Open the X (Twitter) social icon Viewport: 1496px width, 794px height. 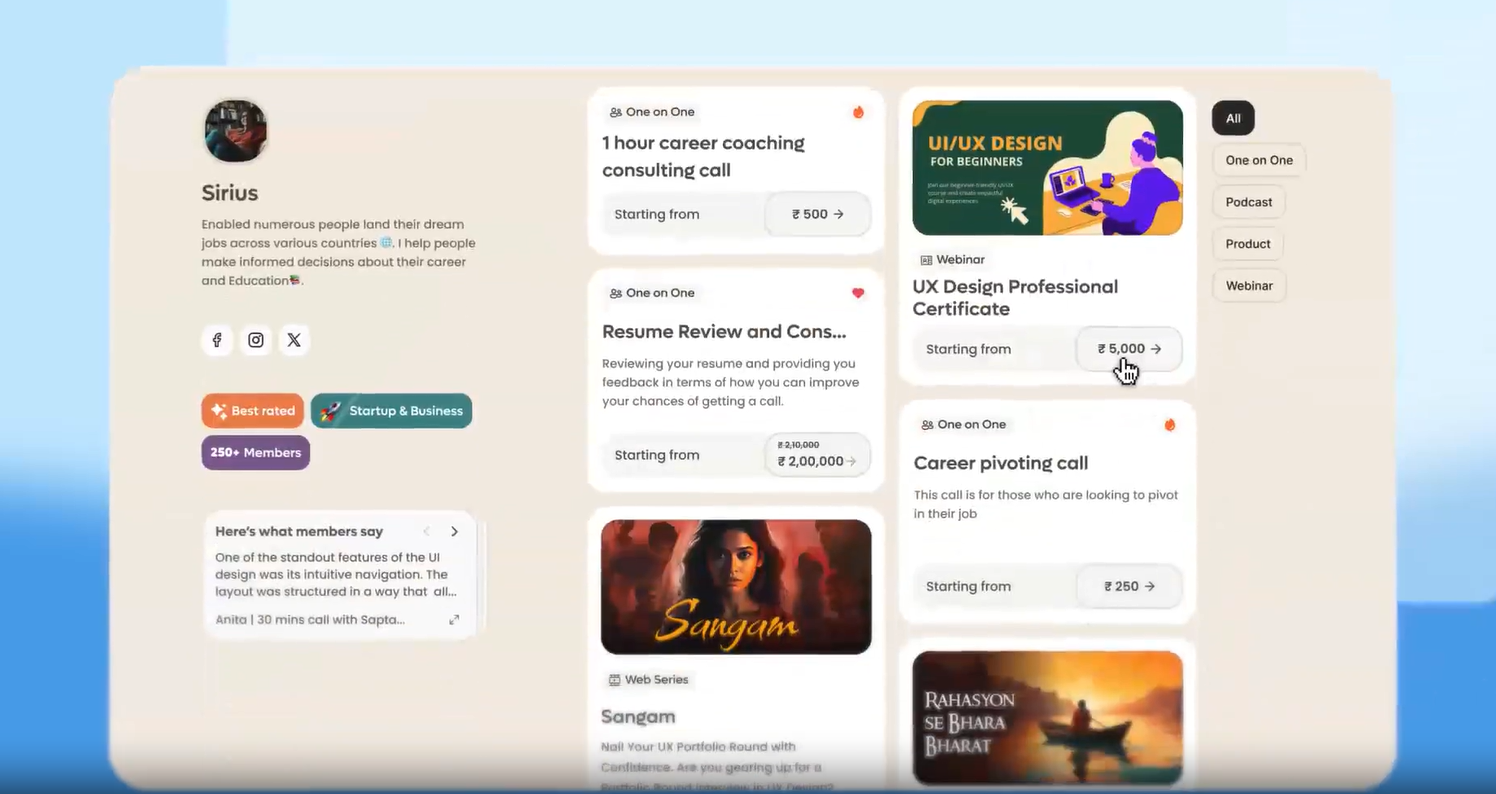point(294,340)
